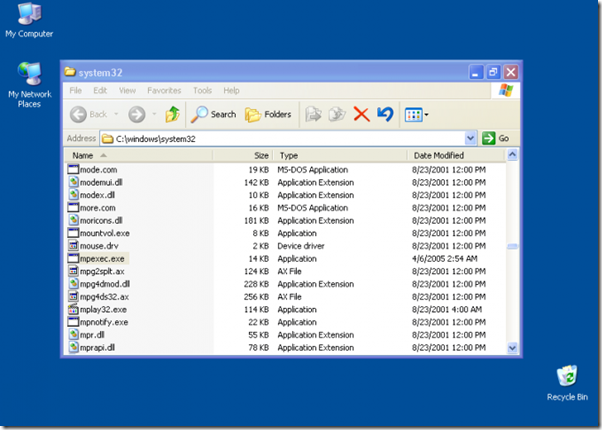Click the scrollbar up arrow
Screen dimensions: 602x430
click(512, 155)
